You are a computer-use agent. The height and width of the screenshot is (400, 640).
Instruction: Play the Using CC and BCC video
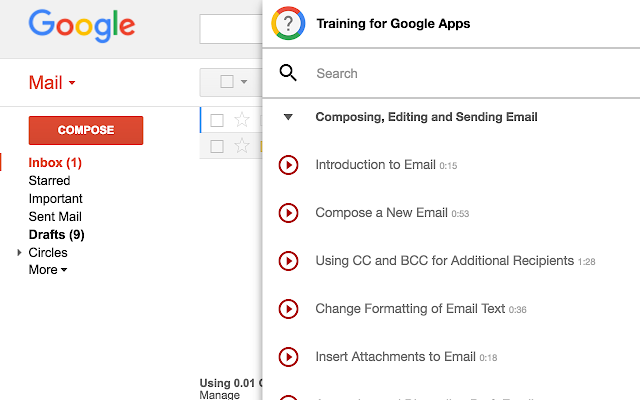point(288,261)
